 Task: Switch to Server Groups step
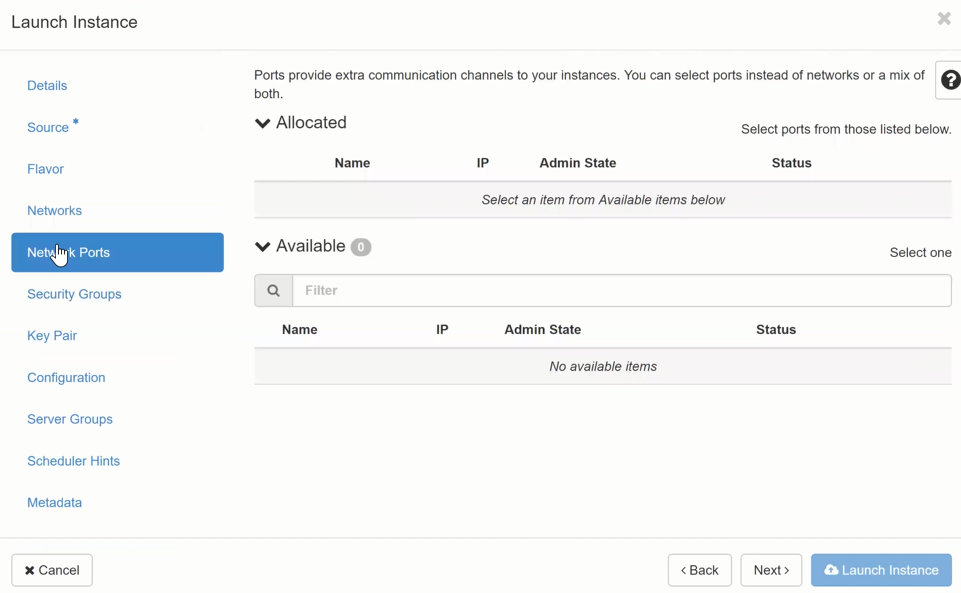(70, 419)
